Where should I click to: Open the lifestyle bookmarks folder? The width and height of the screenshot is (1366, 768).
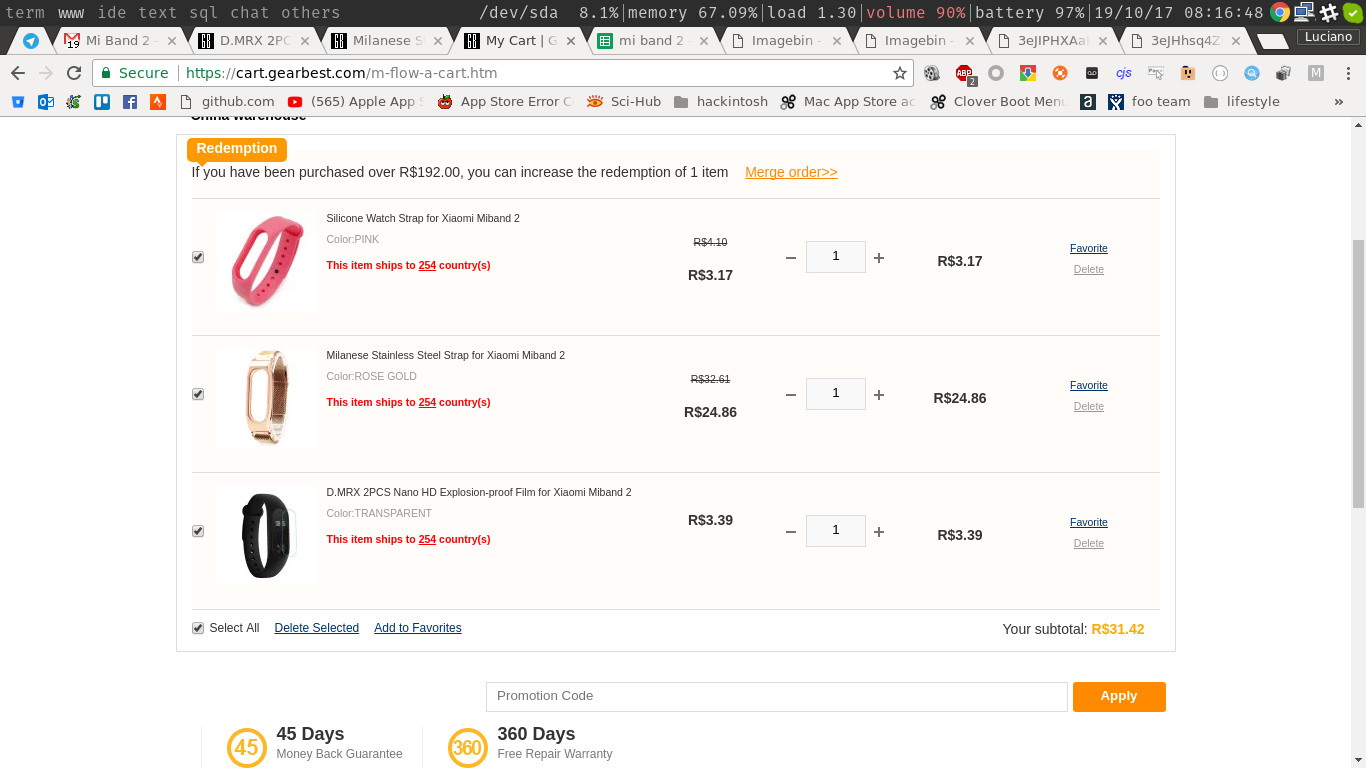[1242, 101]
